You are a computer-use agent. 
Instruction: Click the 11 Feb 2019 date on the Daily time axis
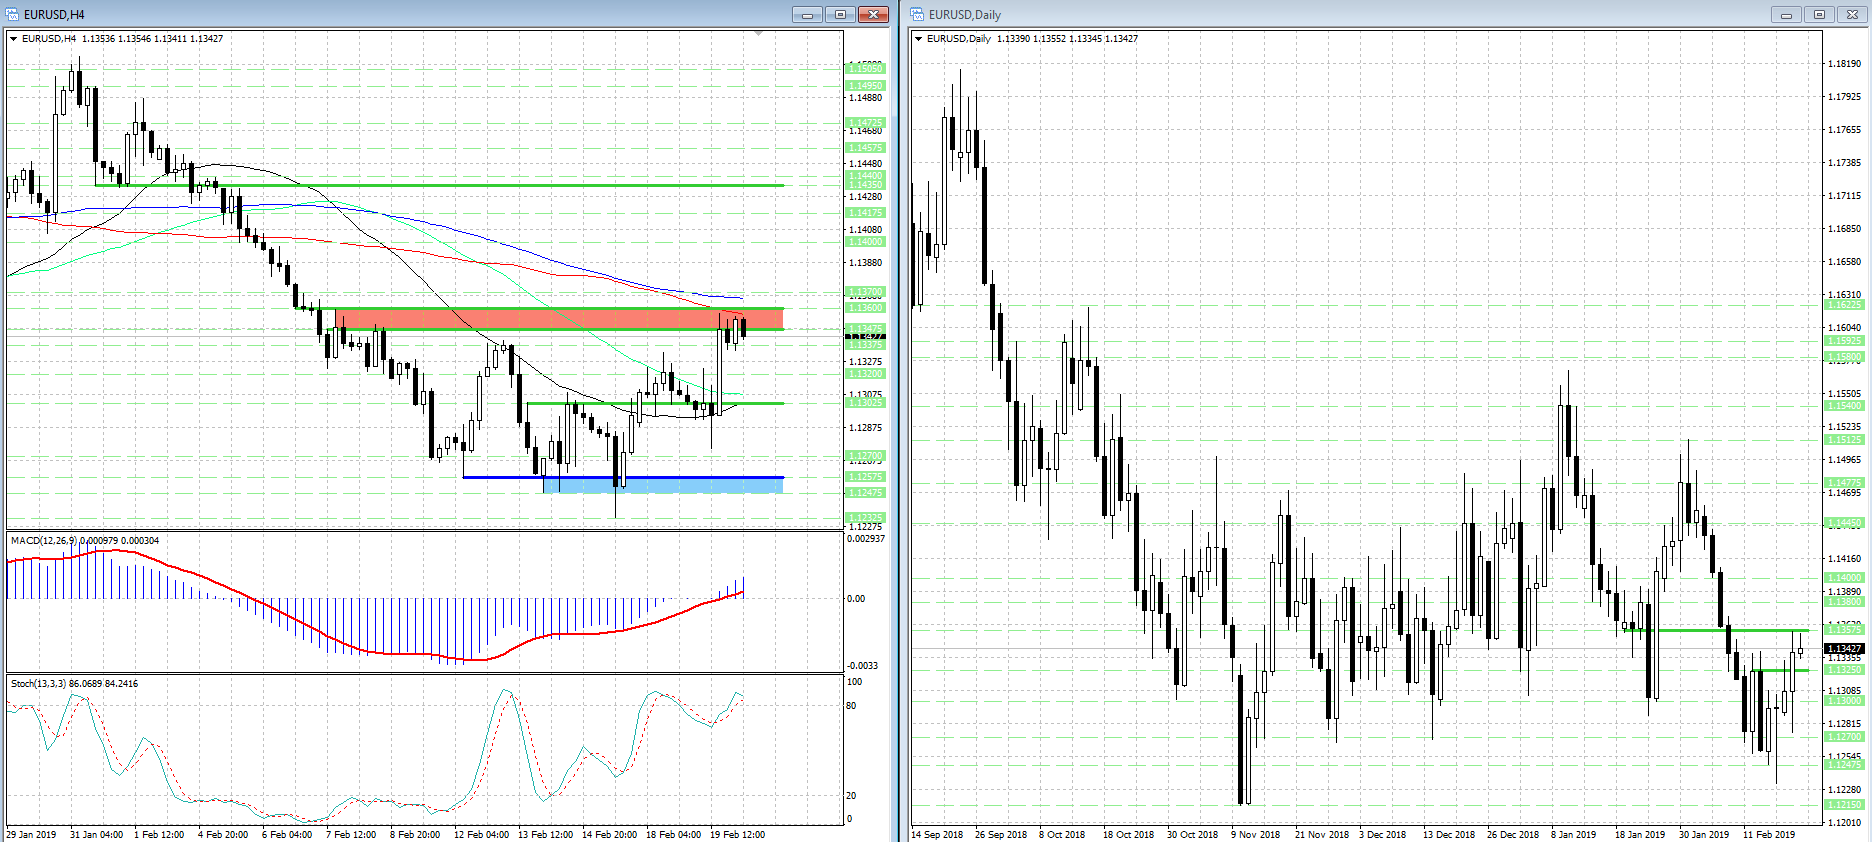[1769, 835]
